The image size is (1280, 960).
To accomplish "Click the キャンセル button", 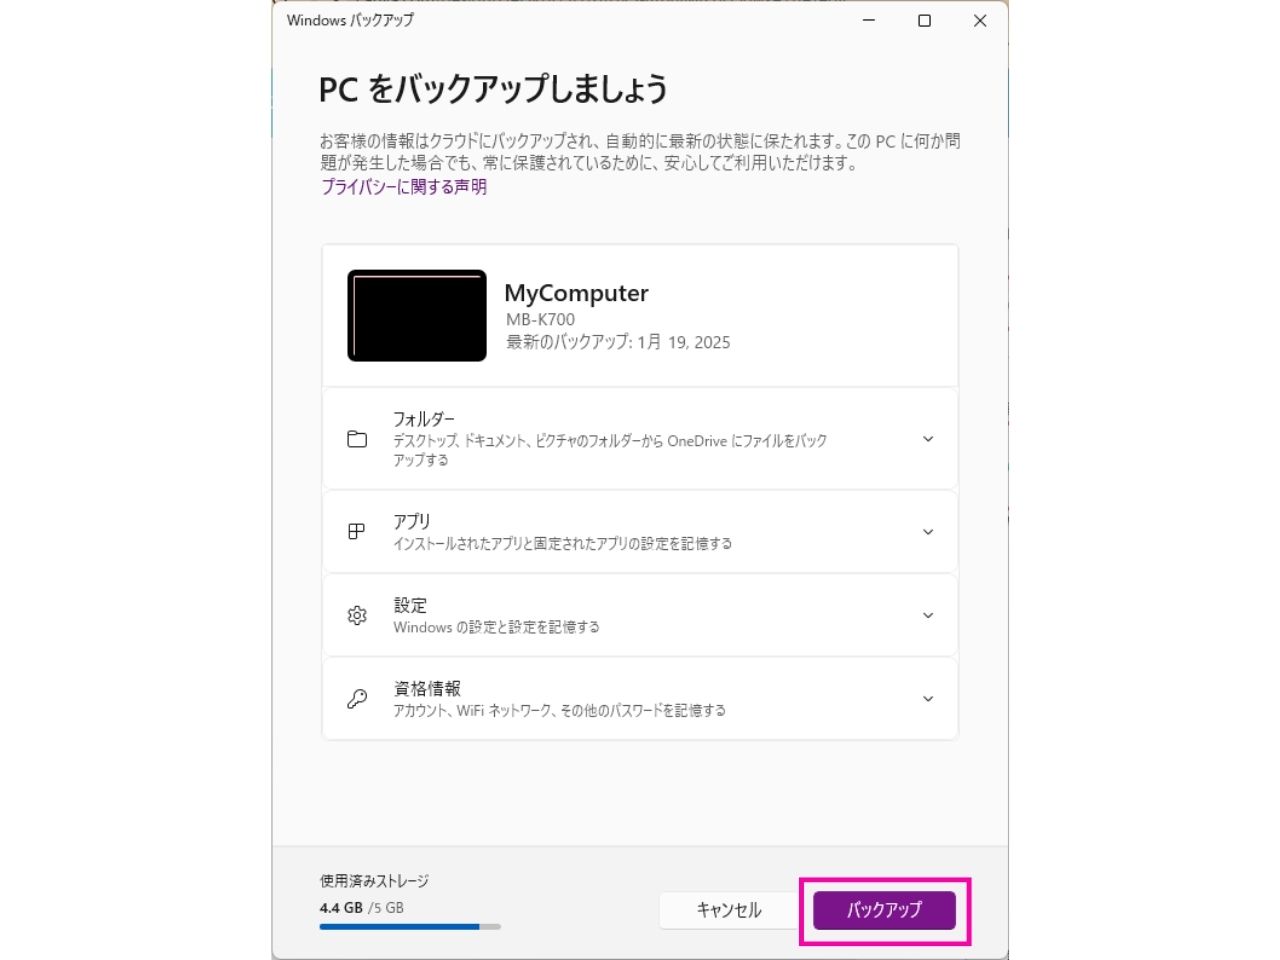I will point(729,910).
